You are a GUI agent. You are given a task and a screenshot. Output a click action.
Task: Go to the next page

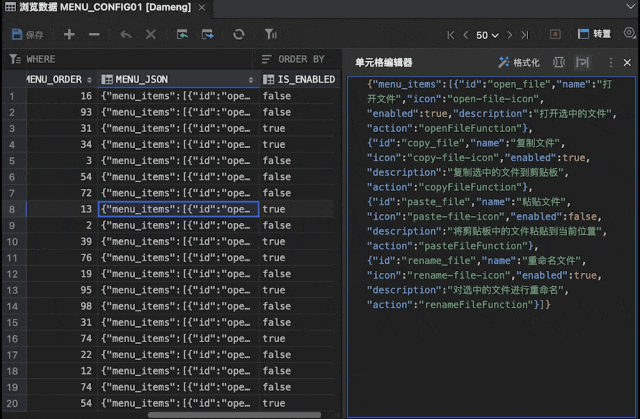(x=509, y=35)
